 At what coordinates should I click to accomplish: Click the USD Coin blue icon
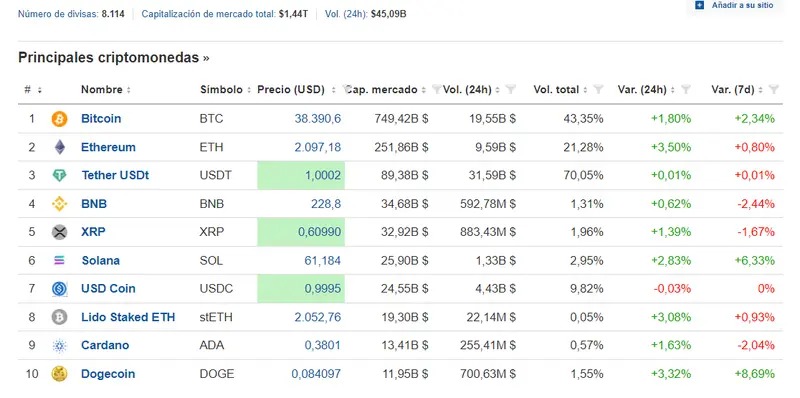(x=59, y=289)
